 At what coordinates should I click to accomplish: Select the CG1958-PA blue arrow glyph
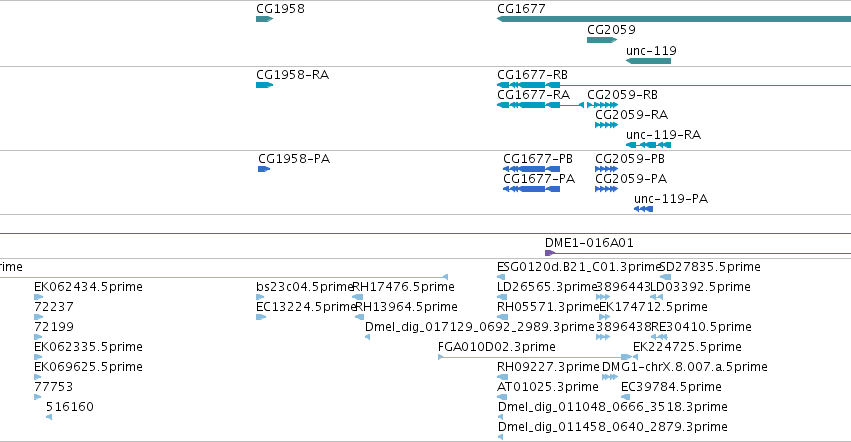pos(264,169)
